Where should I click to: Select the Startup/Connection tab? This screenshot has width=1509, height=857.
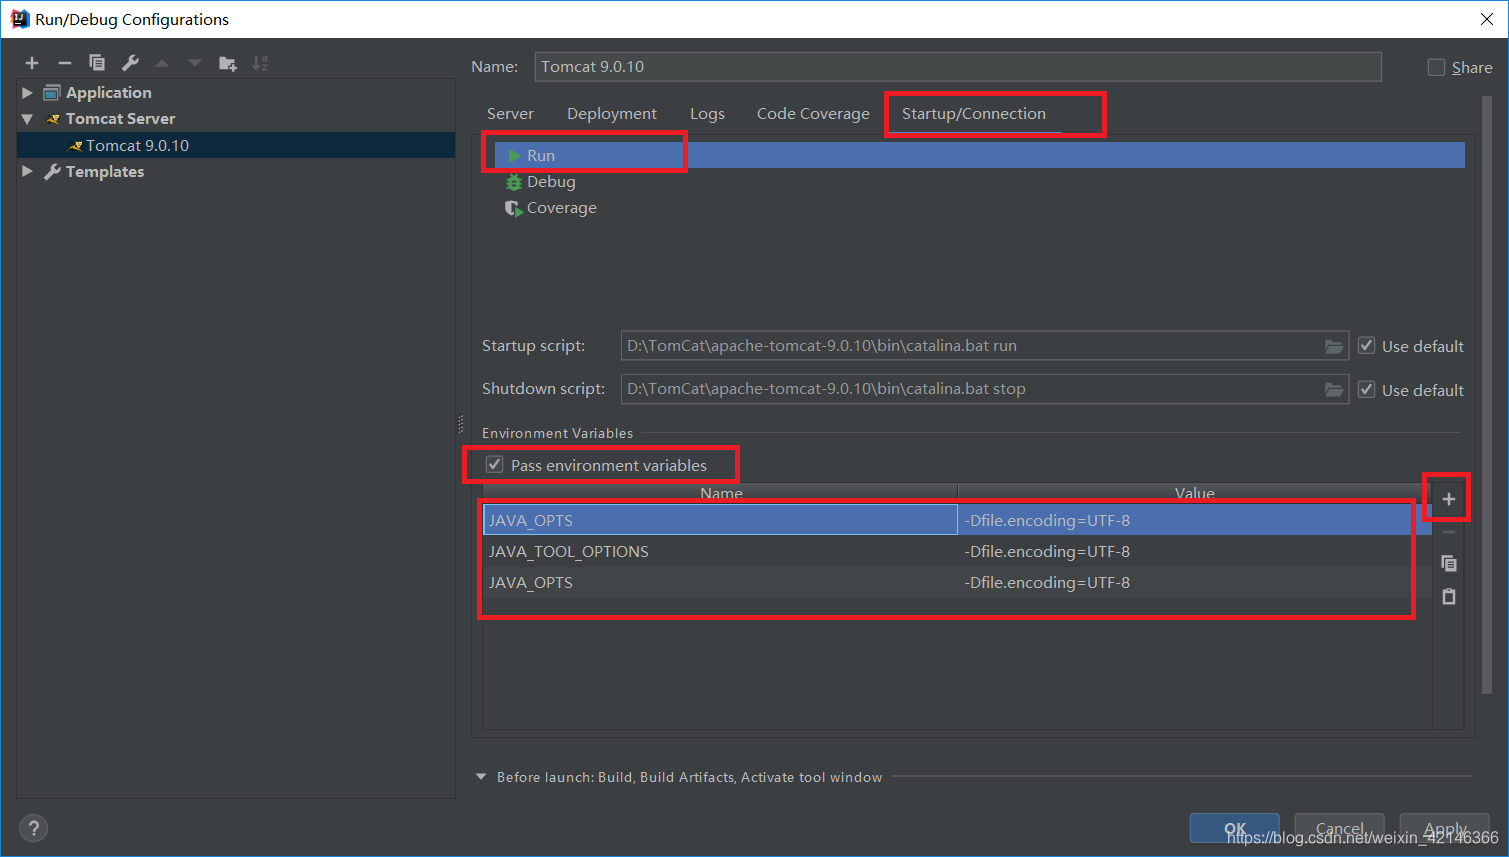974,114
